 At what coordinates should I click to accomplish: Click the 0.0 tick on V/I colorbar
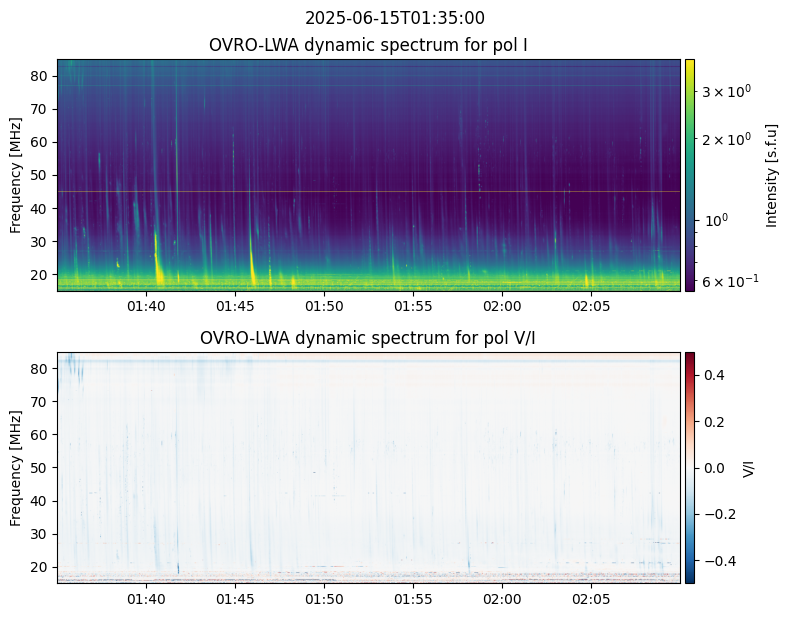tap(714, 467)
